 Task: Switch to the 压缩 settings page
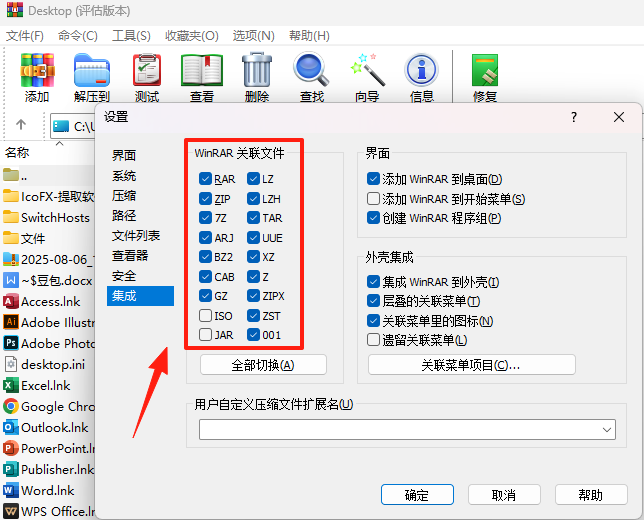[124, 195]
